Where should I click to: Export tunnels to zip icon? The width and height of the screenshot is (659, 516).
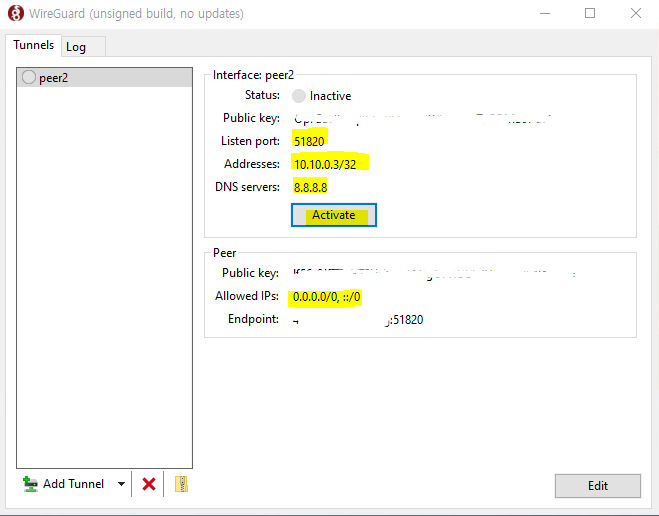coord(181,484)
